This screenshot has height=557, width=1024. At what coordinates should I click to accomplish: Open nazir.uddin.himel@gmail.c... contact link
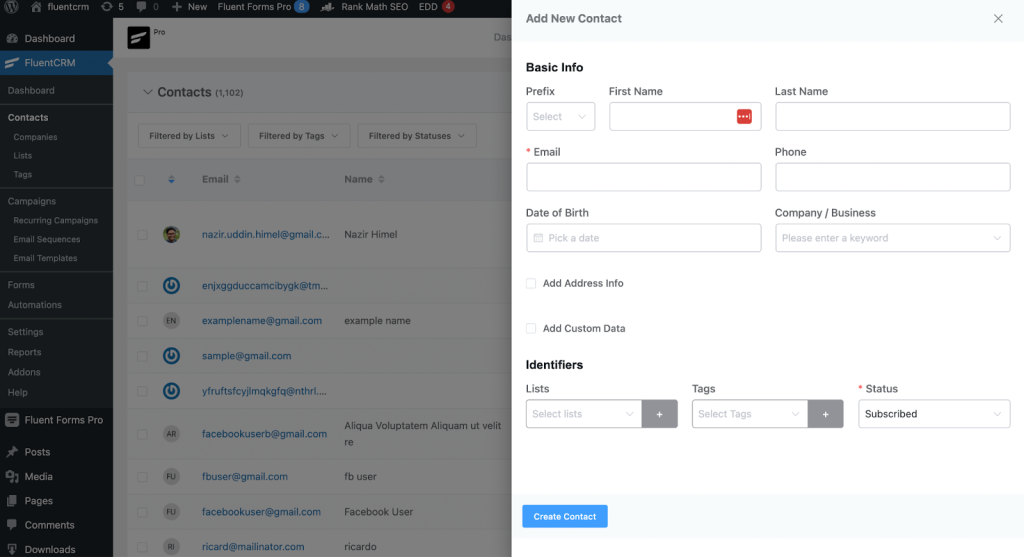265,234
